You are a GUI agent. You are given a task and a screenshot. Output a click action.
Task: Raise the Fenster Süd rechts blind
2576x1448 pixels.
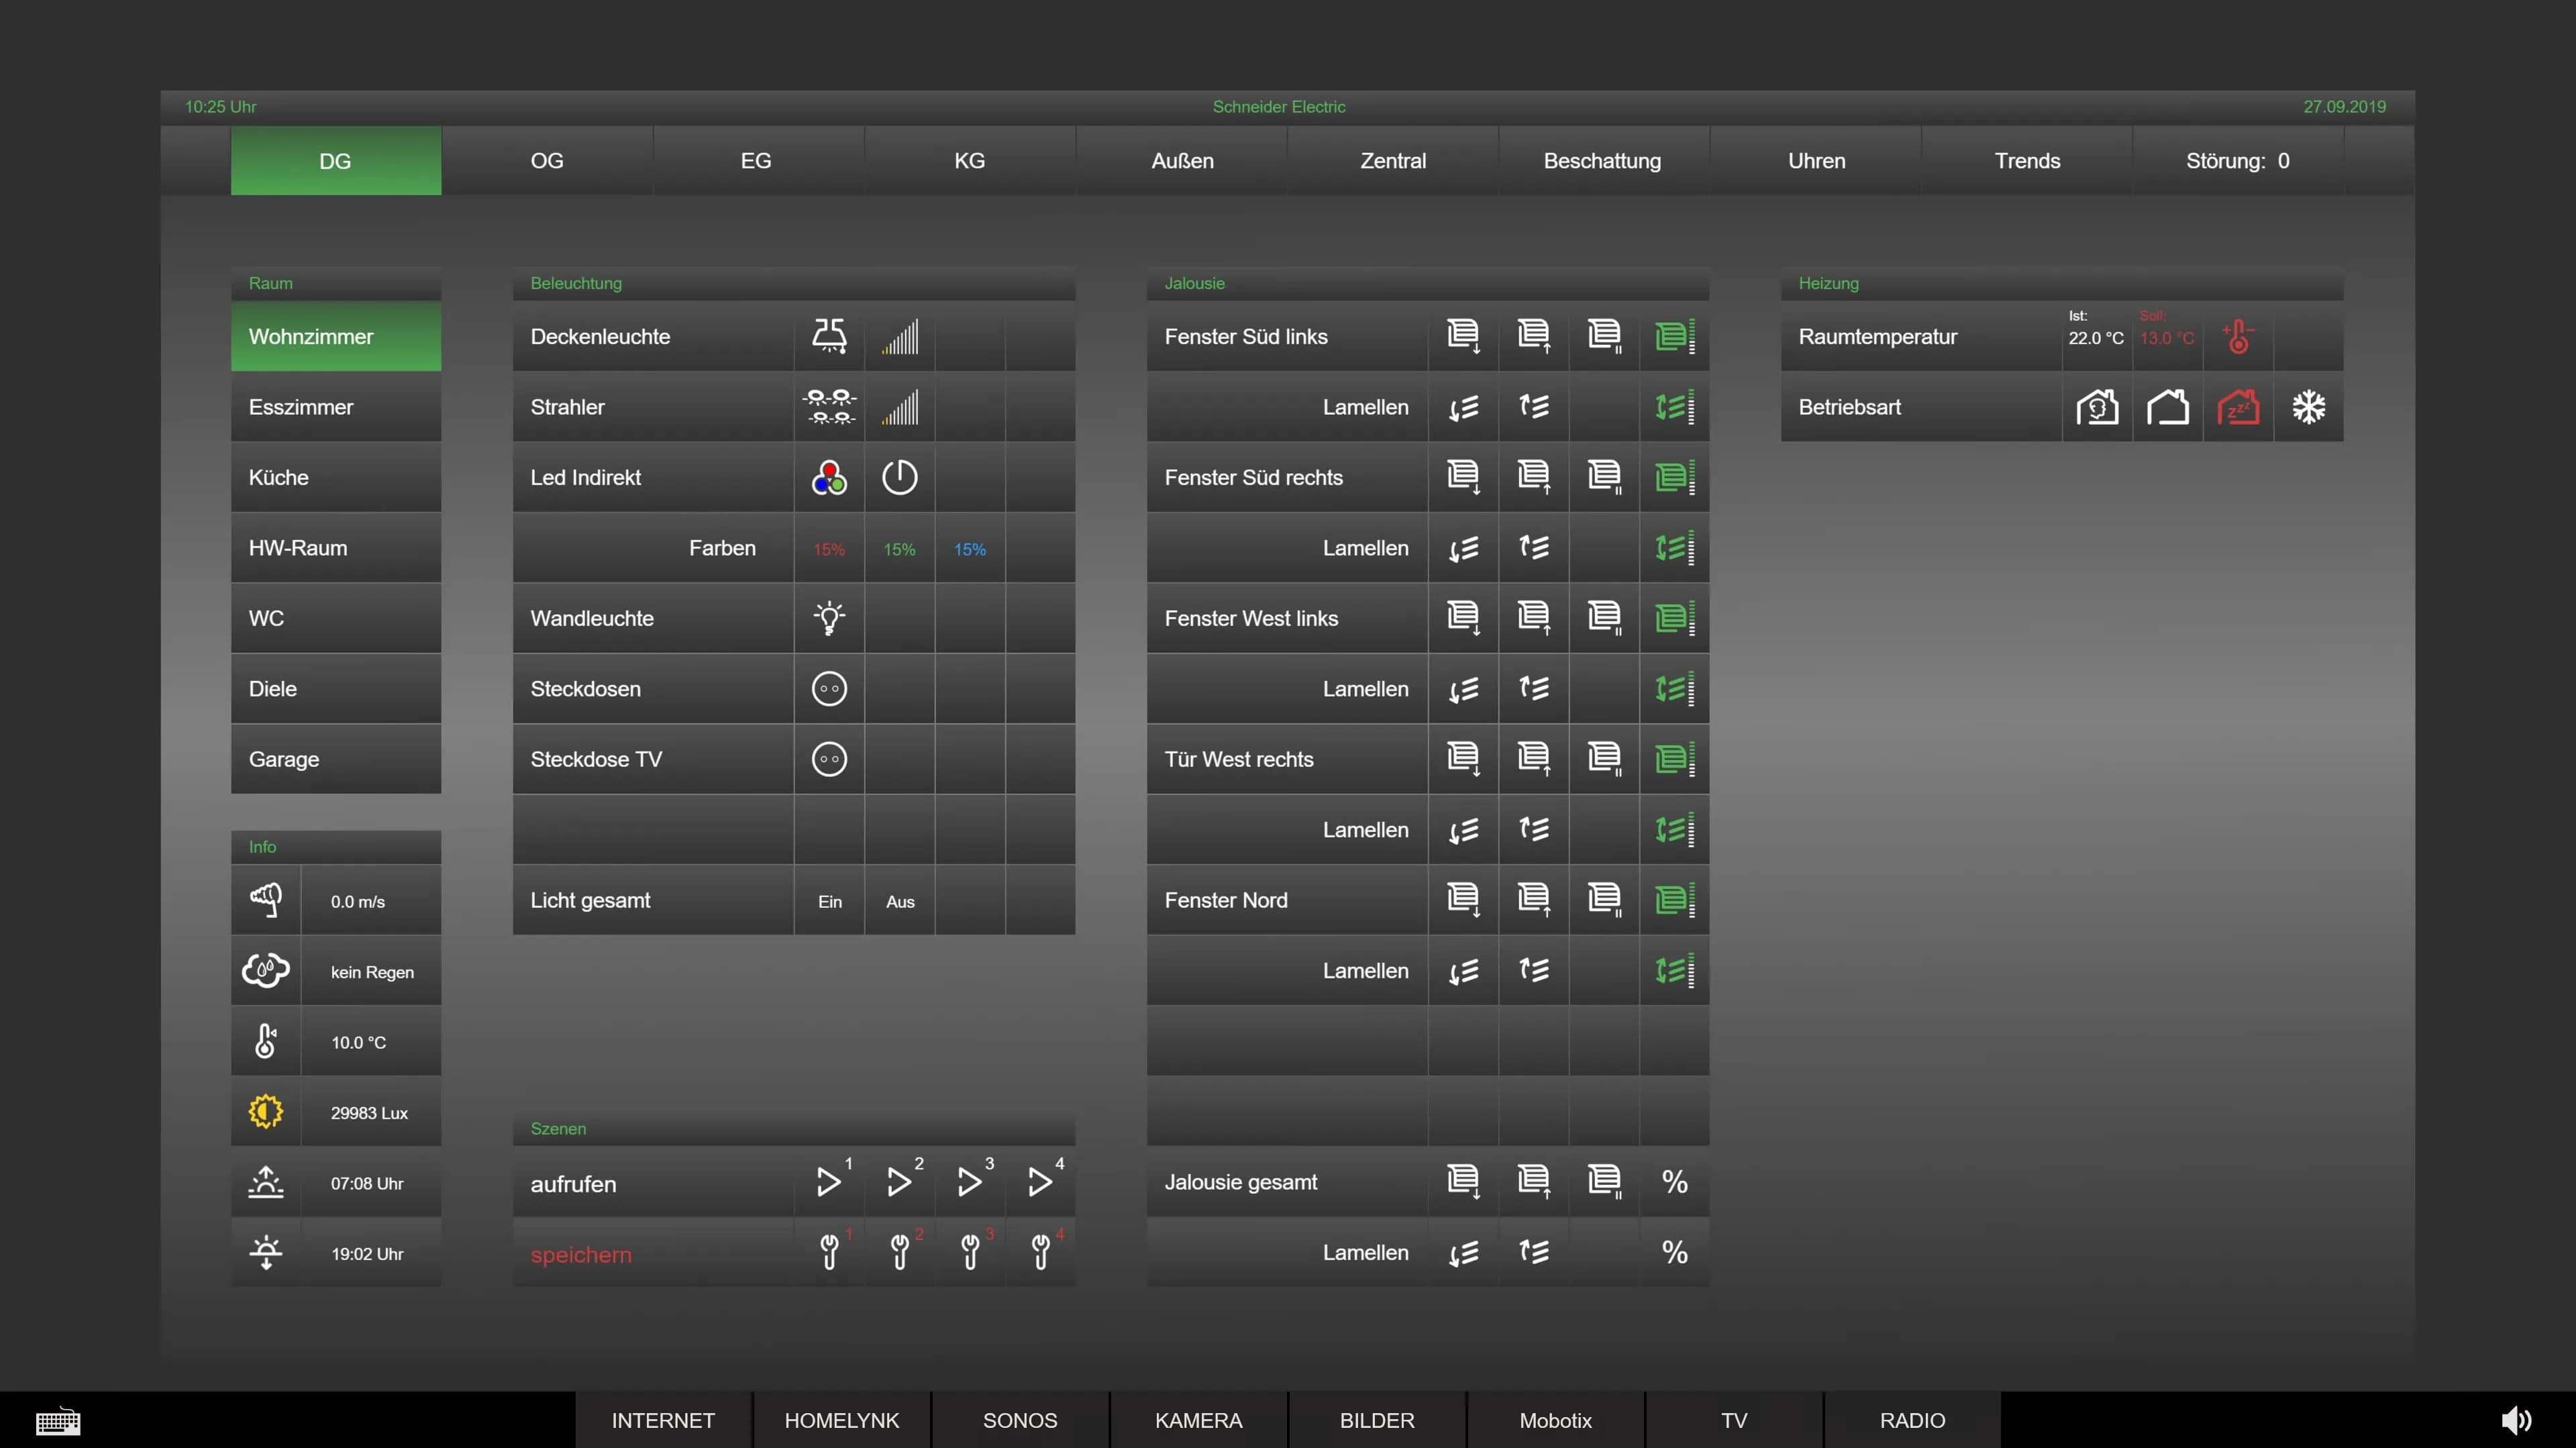[1533, 477]
